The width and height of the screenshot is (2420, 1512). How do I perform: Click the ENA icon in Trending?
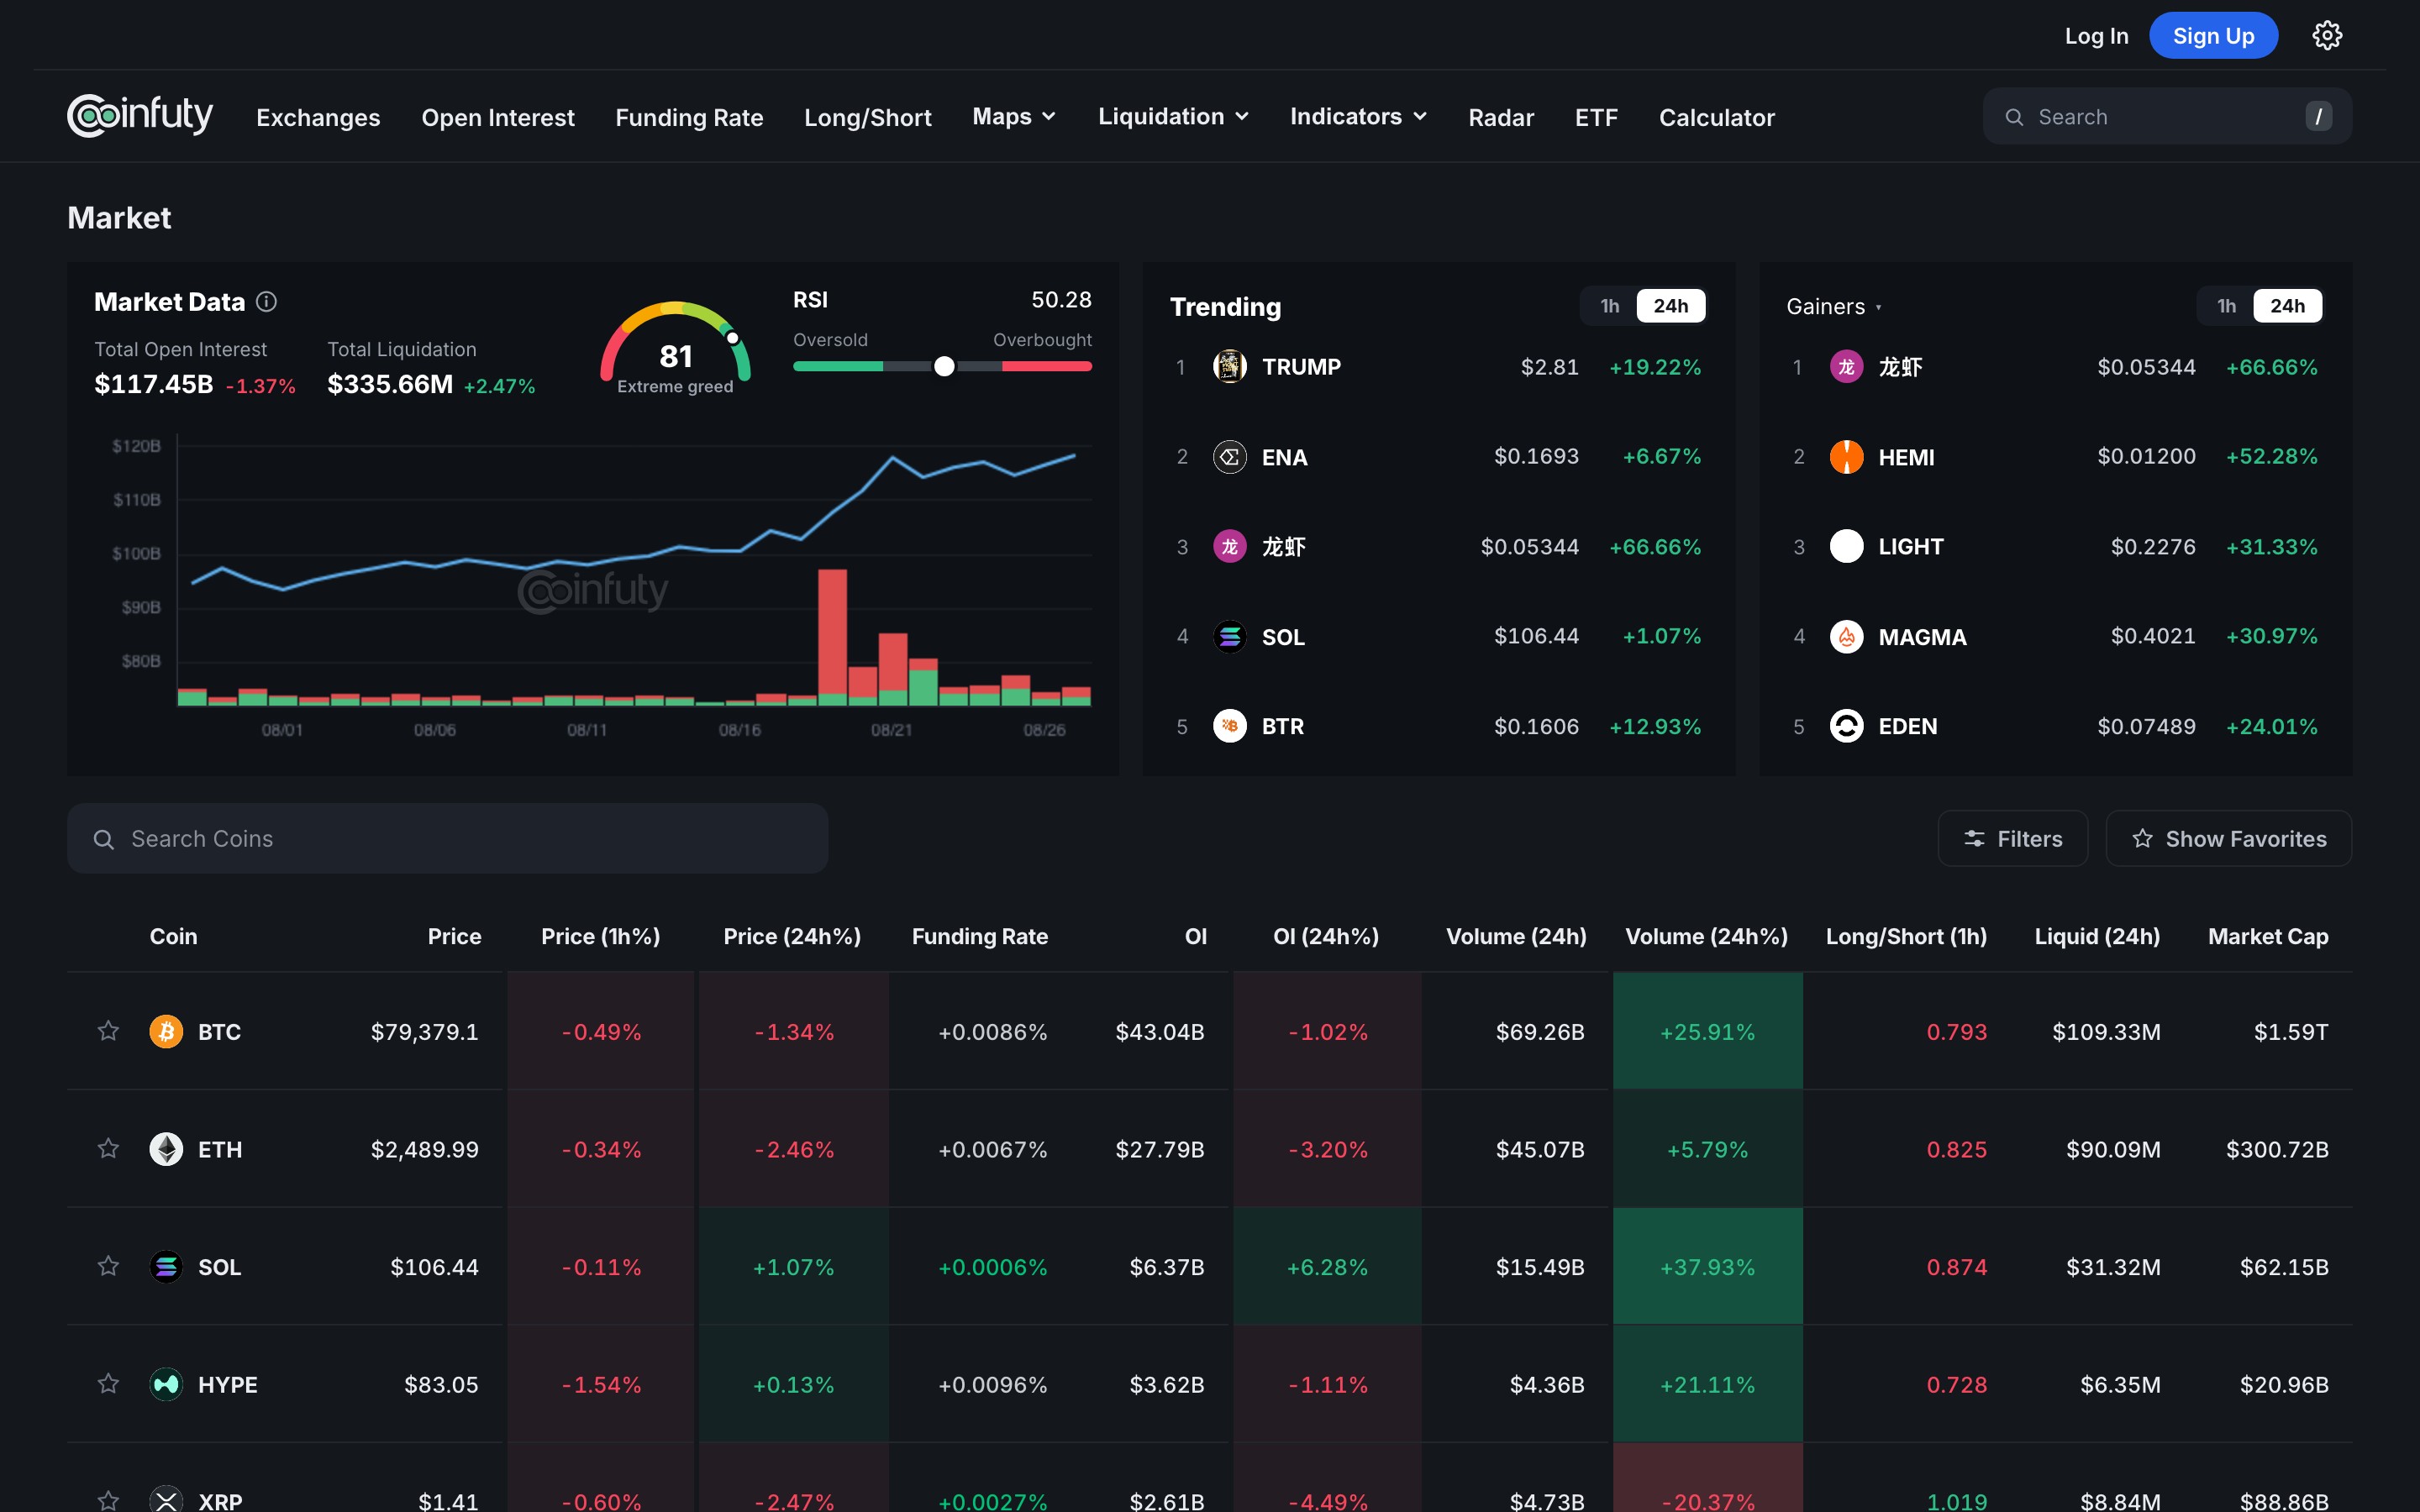click(x=1230, y=457)
